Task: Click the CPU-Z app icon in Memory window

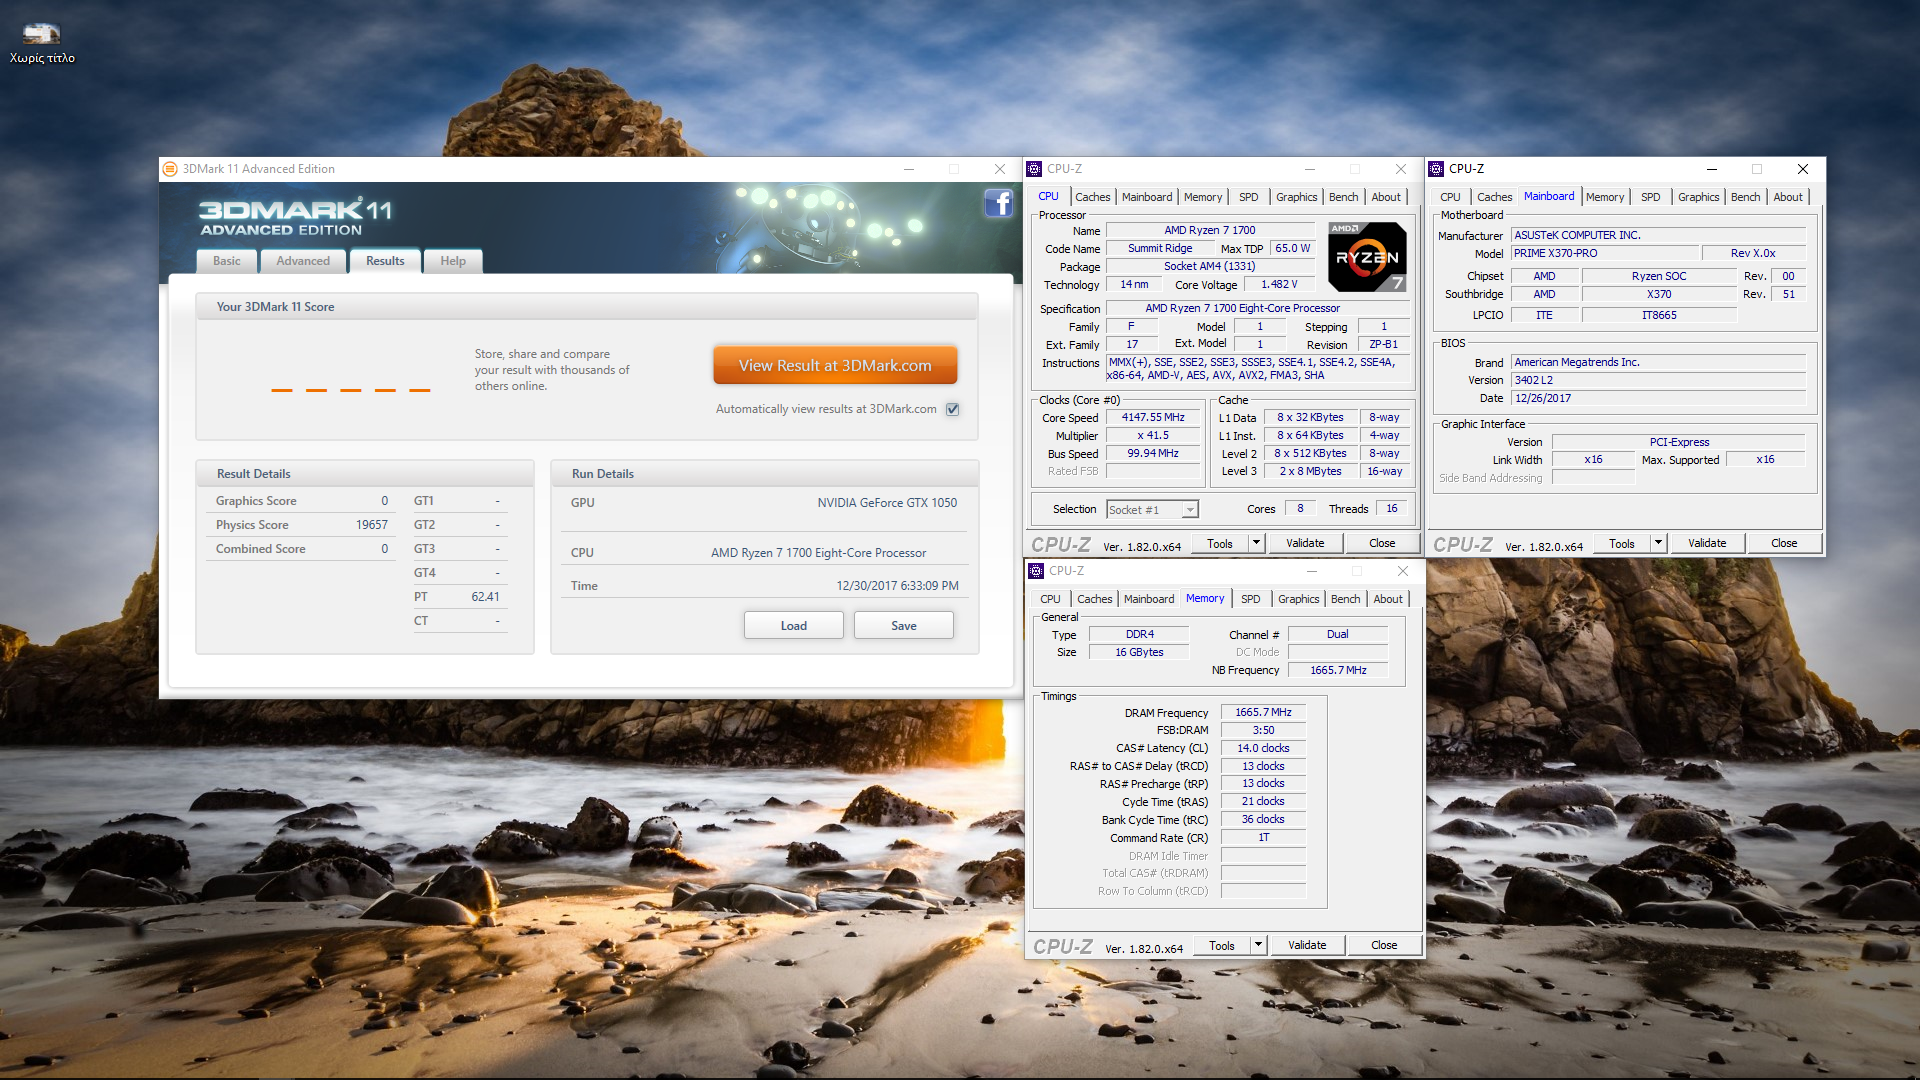Action: 1036,571
